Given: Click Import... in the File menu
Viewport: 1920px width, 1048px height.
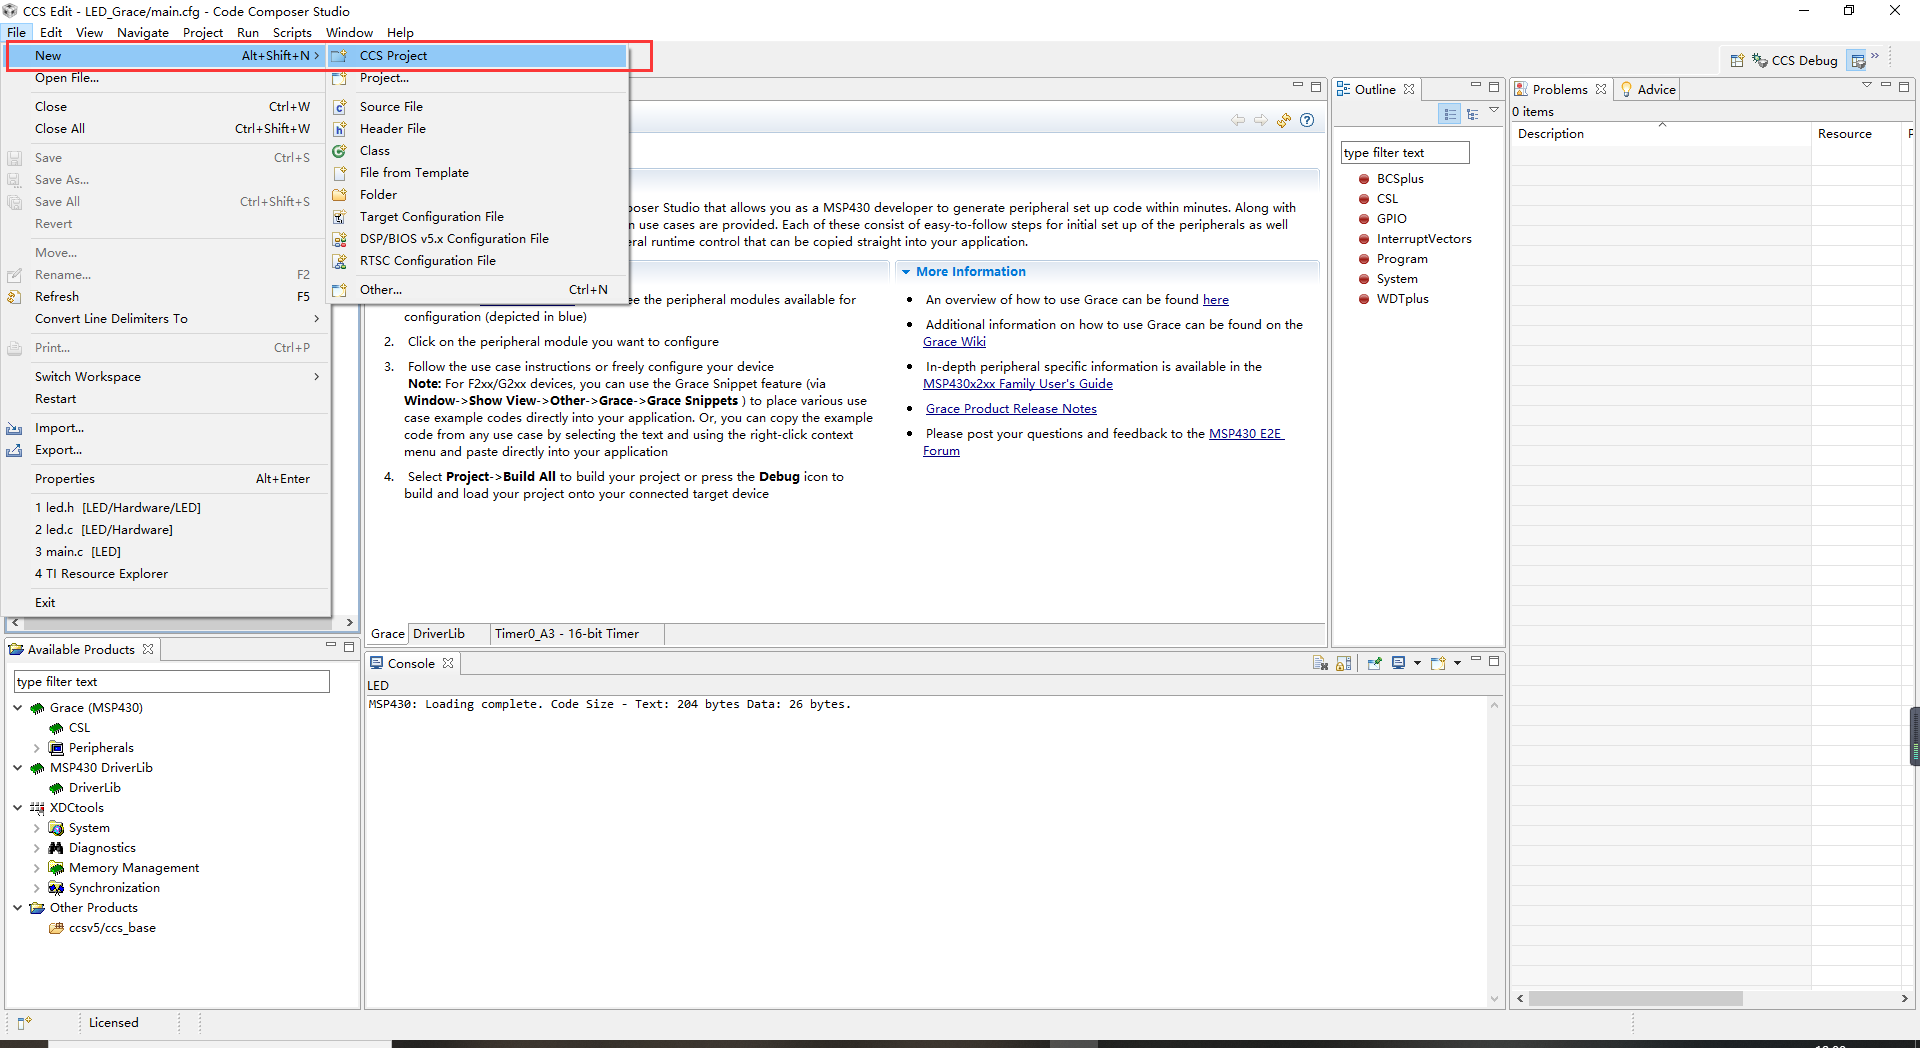Looking at the screenshot, I should click(167, 428).
